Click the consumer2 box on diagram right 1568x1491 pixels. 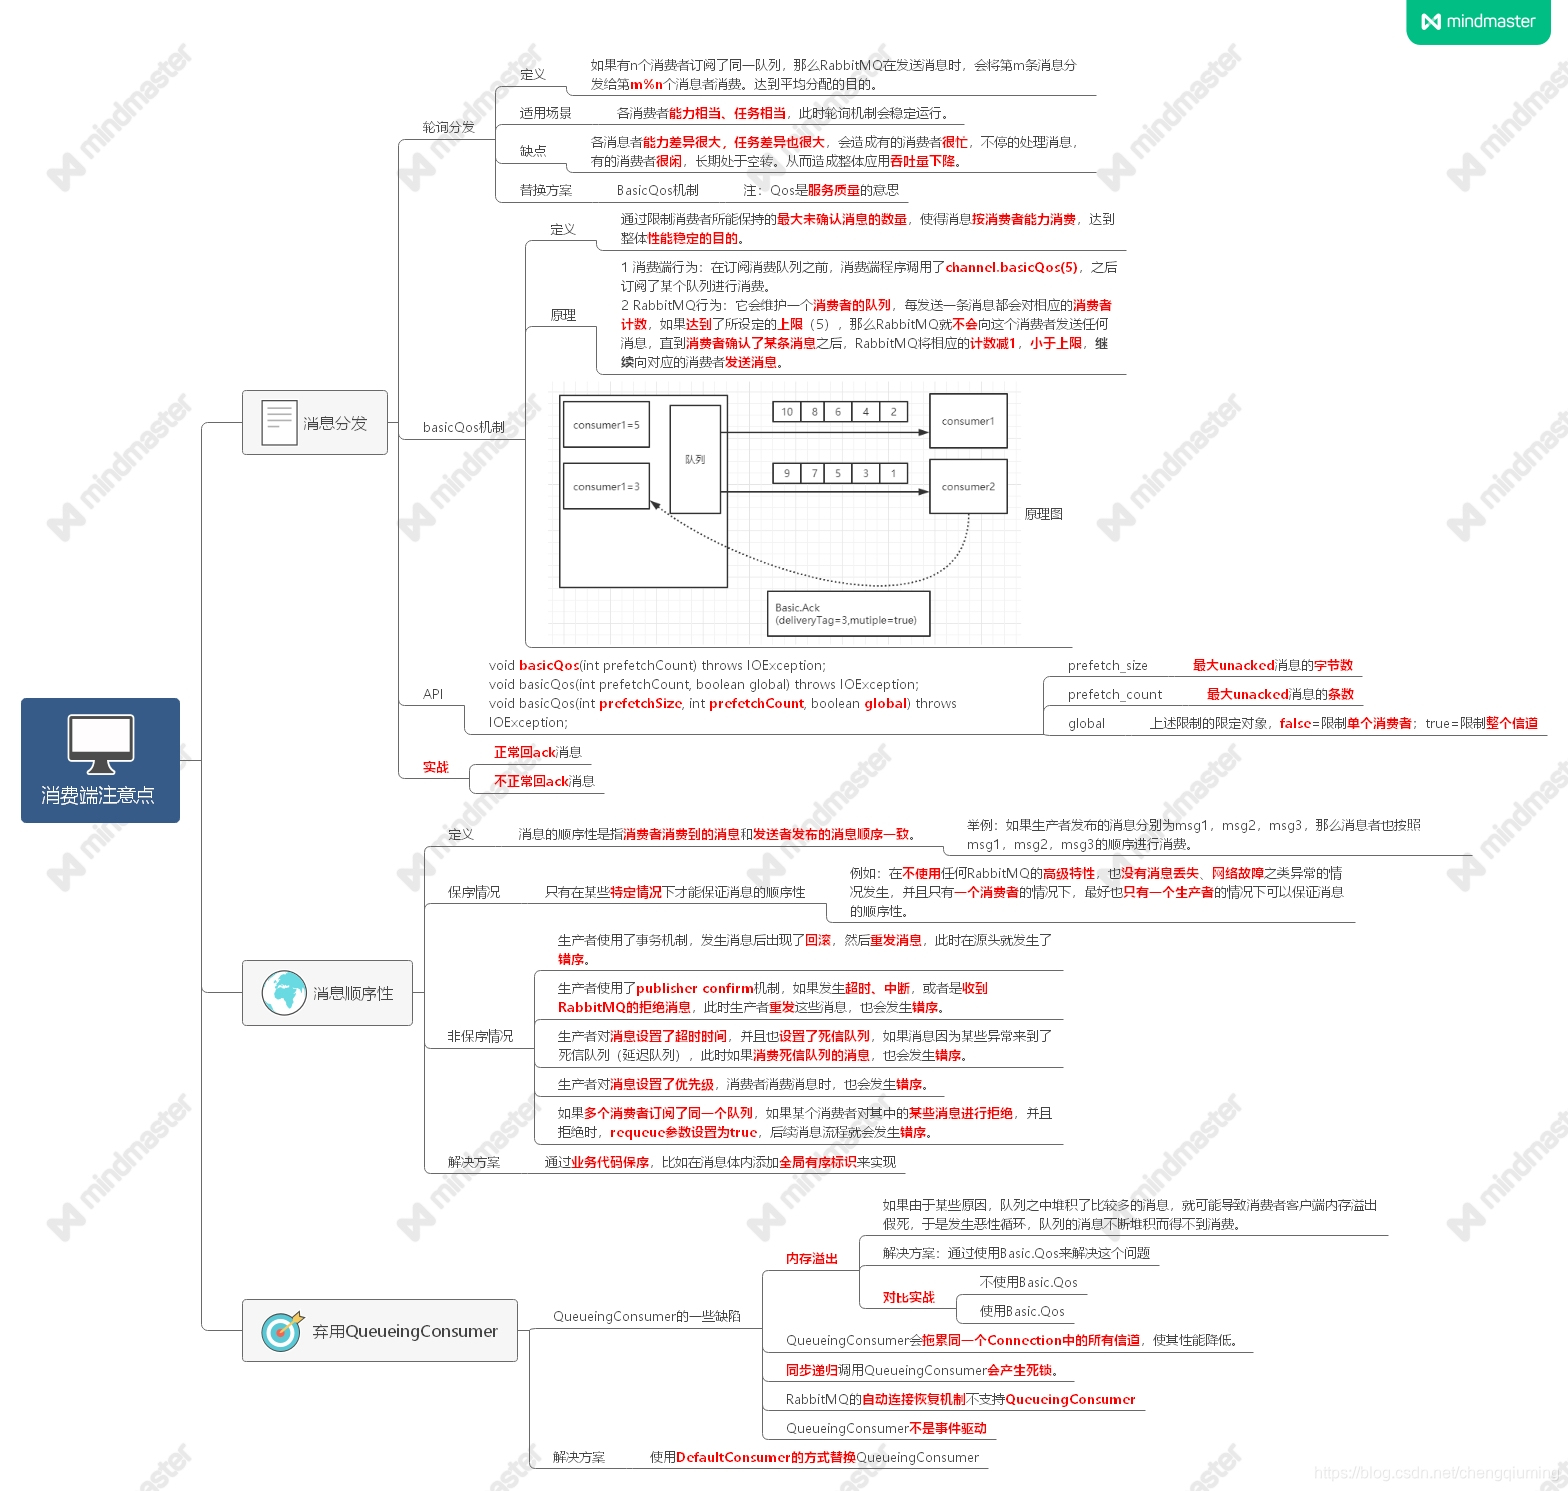[968, 487]
